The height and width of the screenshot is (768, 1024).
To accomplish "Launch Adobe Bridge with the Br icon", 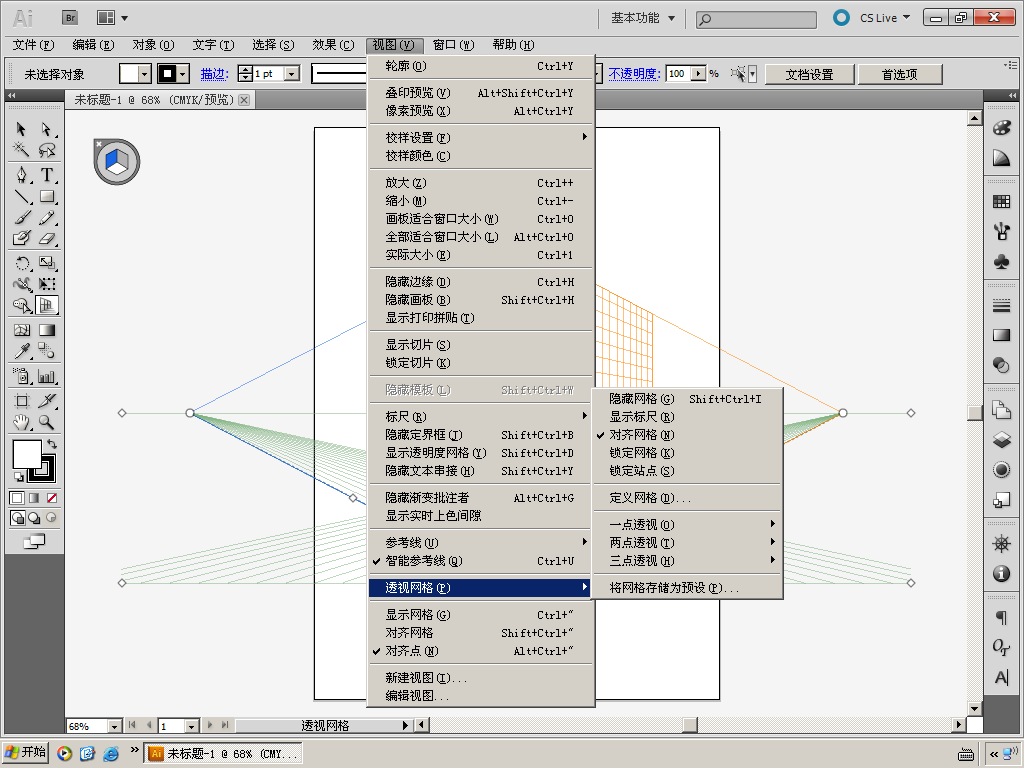I will tap(71, 17).
